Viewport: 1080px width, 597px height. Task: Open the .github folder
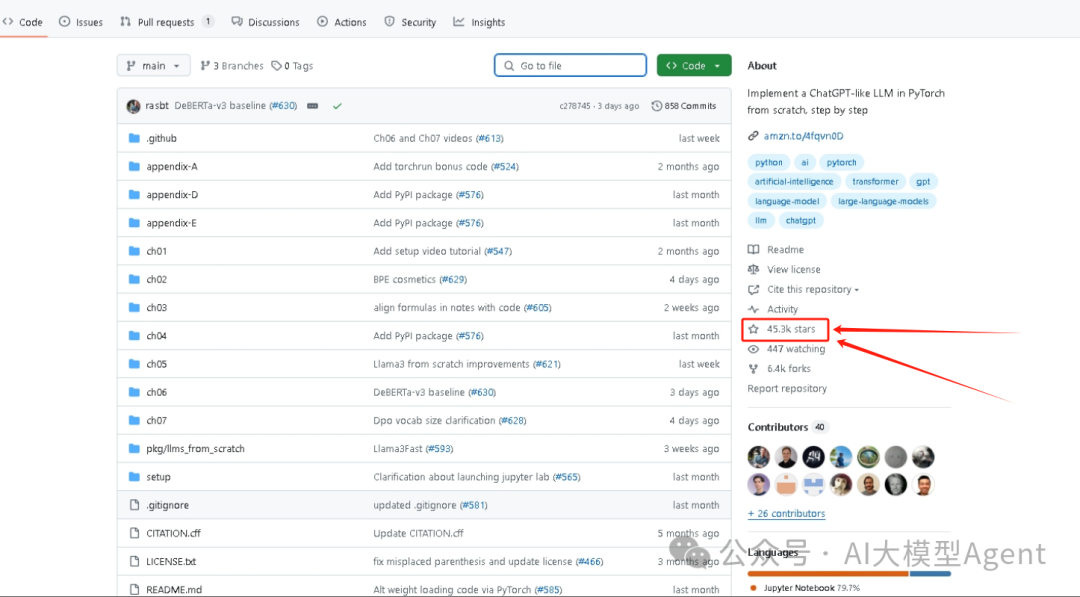(x=161, y=138)
